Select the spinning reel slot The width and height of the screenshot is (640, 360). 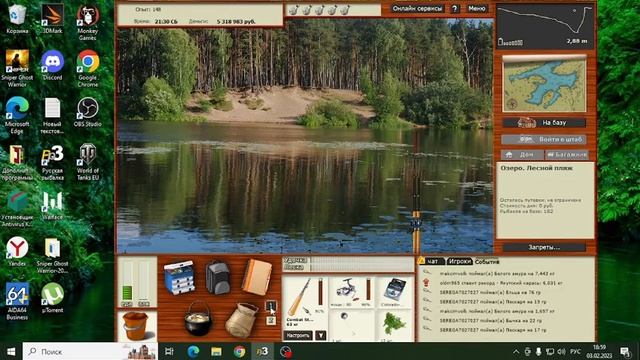click(351, 292)
